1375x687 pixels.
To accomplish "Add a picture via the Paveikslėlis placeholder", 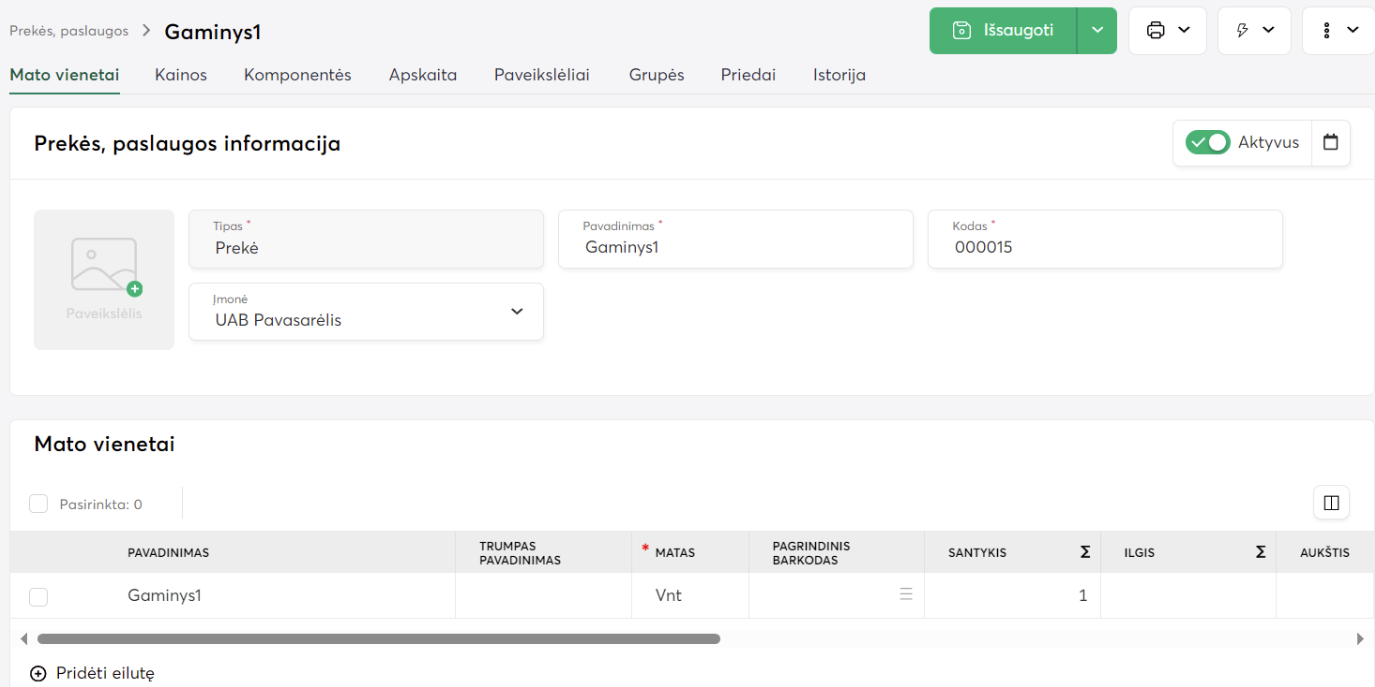I will [104, 279].
